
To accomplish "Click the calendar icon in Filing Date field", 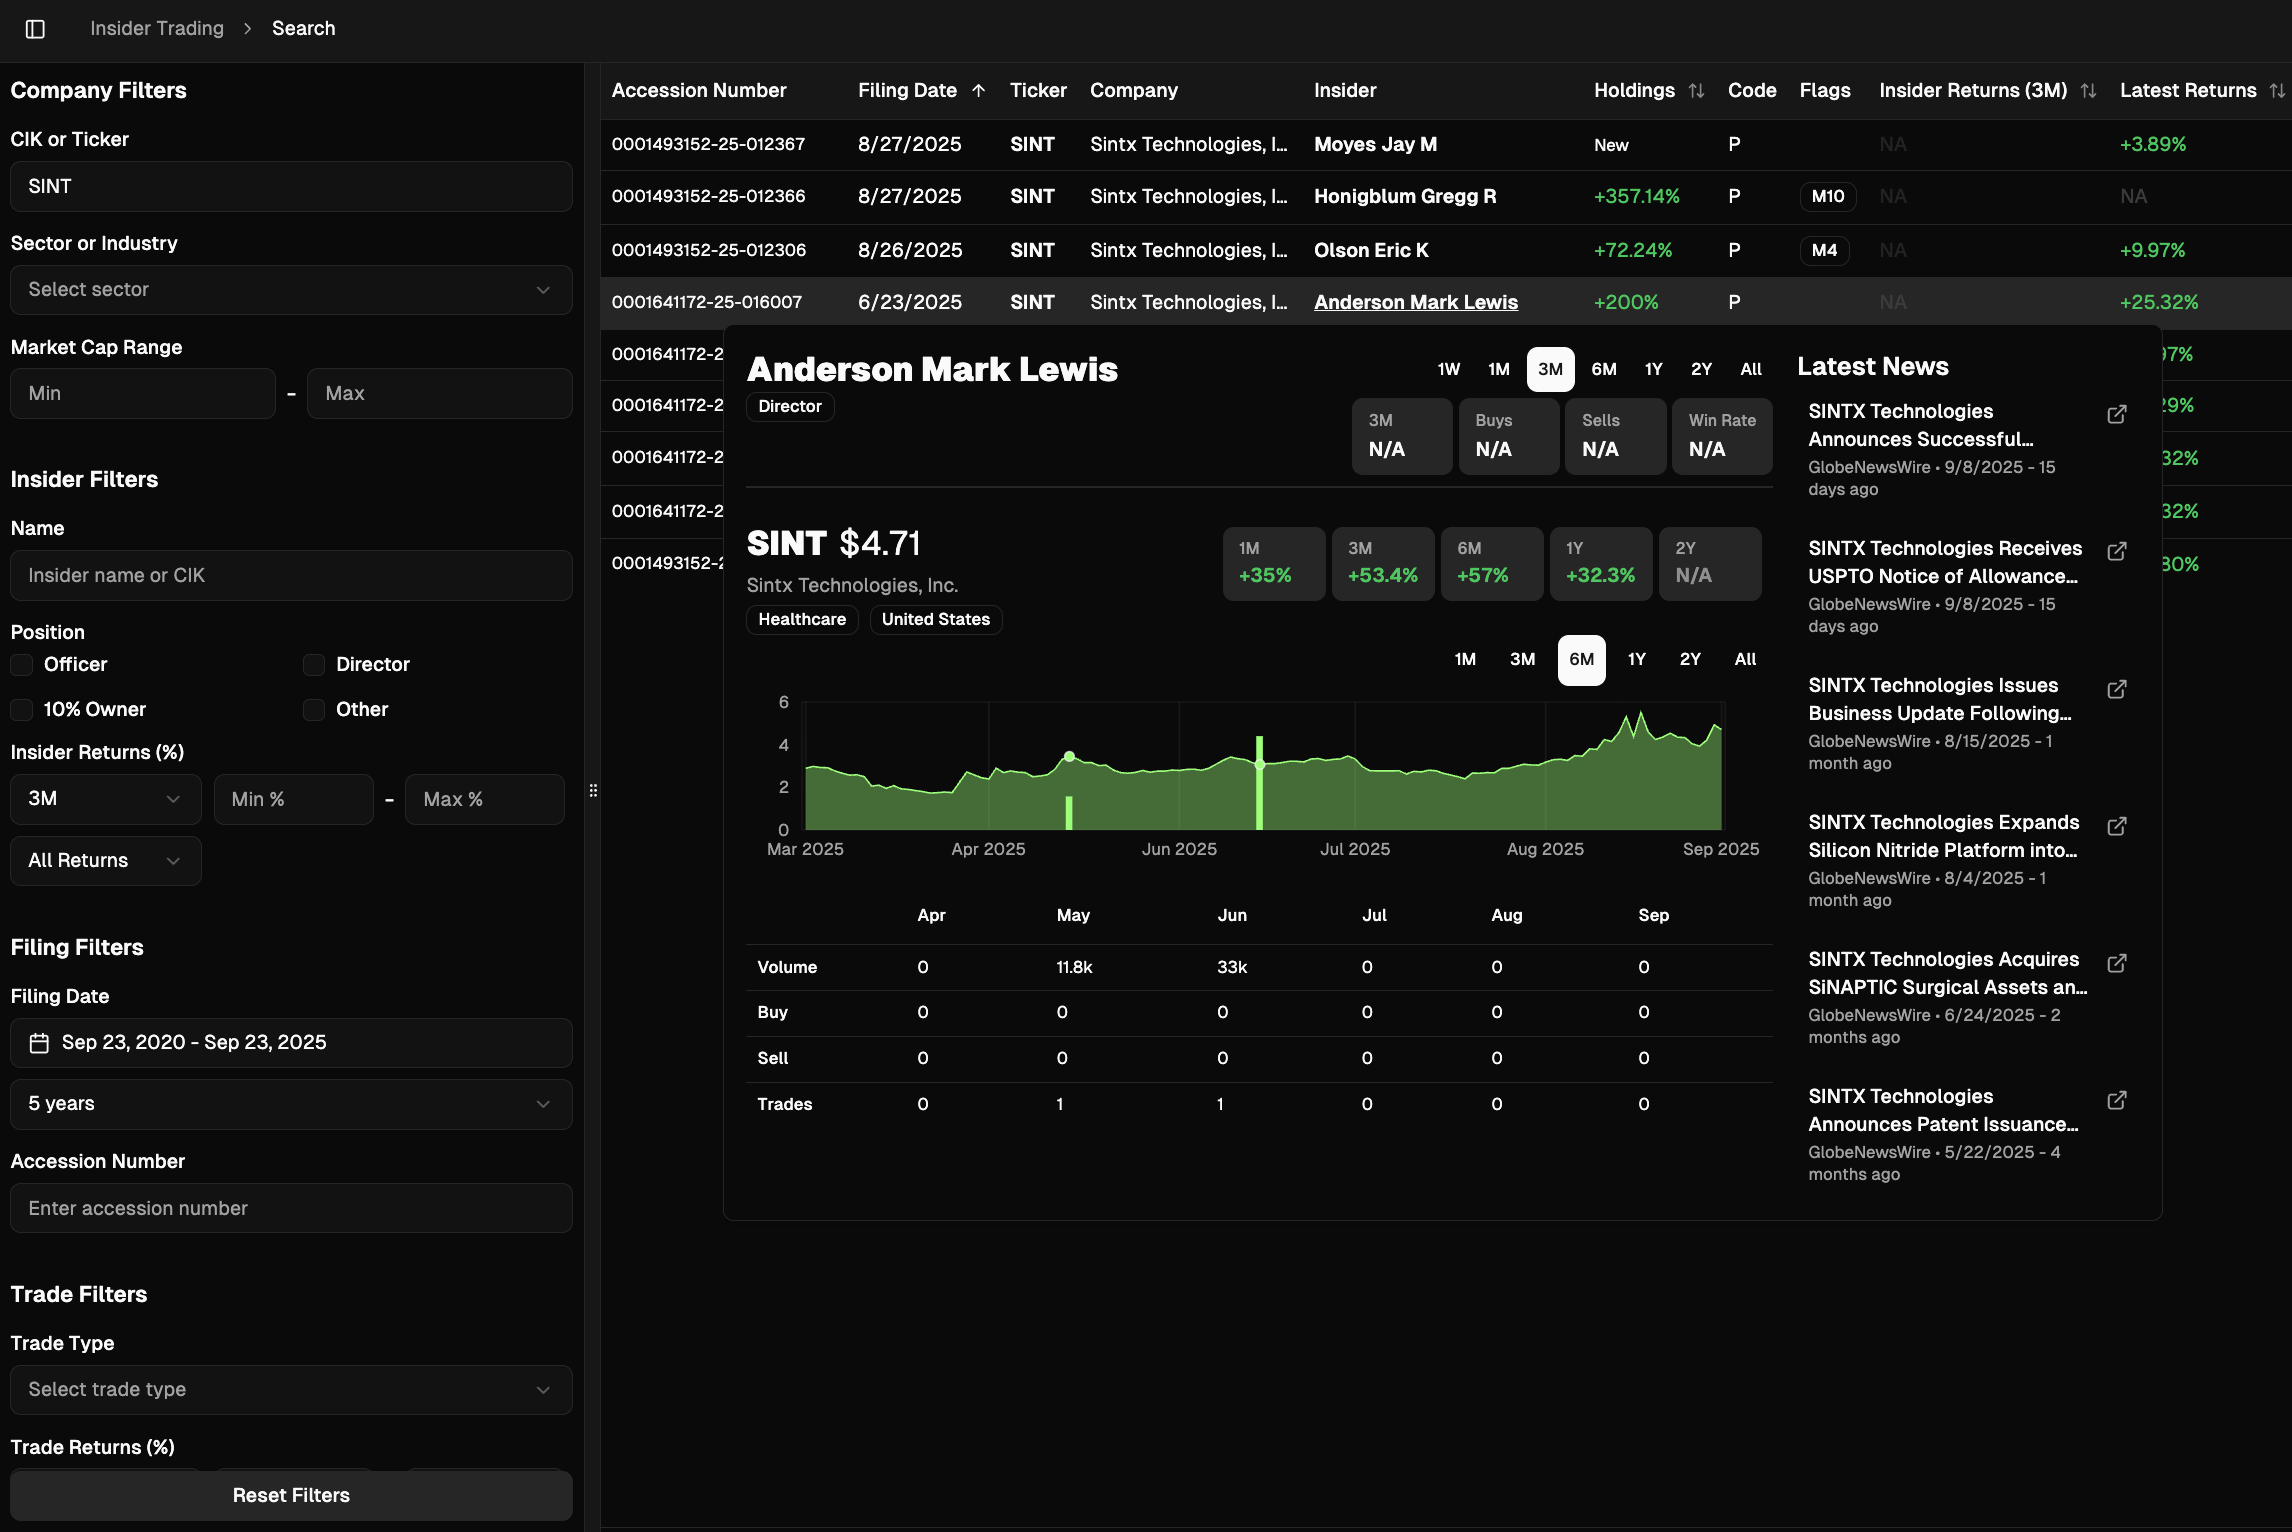I will click(39, 1043).
